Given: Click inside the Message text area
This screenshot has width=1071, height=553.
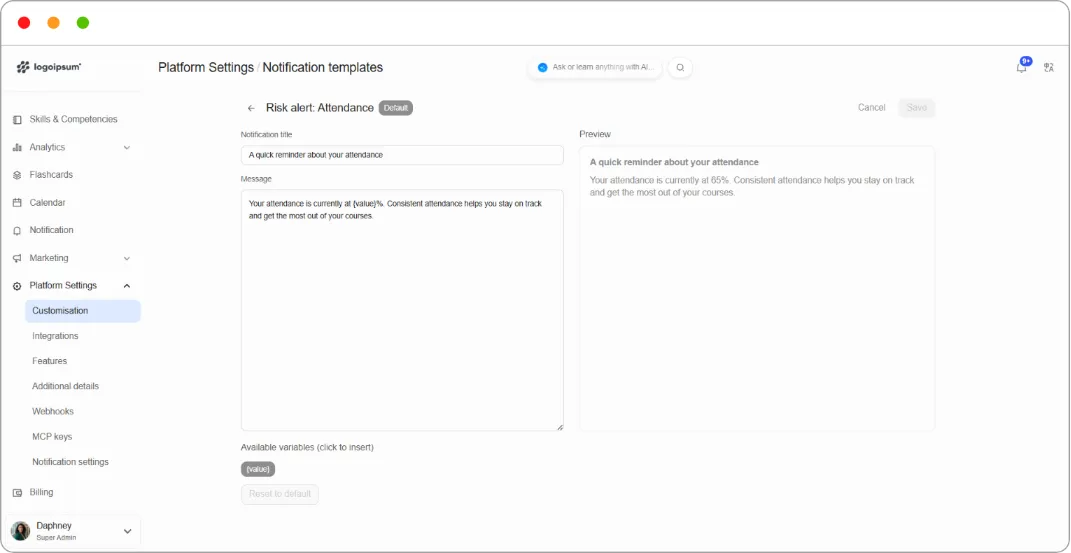Looking at the screenshot, I should pos(402,310).
